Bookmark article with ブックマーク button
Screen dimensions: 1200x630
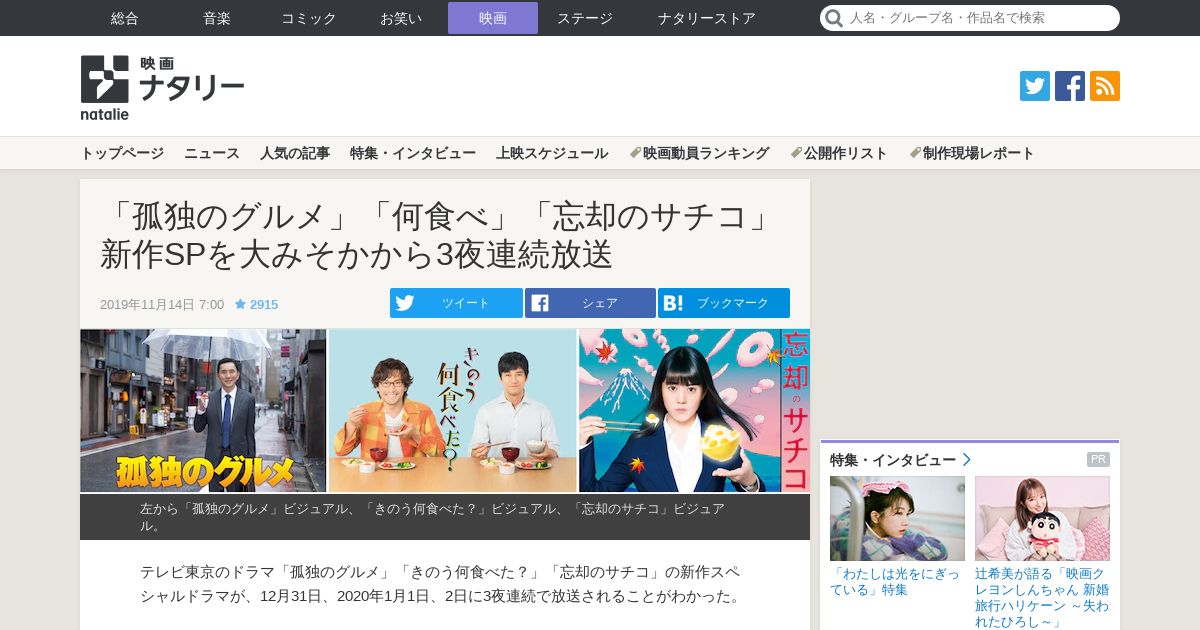724,303
